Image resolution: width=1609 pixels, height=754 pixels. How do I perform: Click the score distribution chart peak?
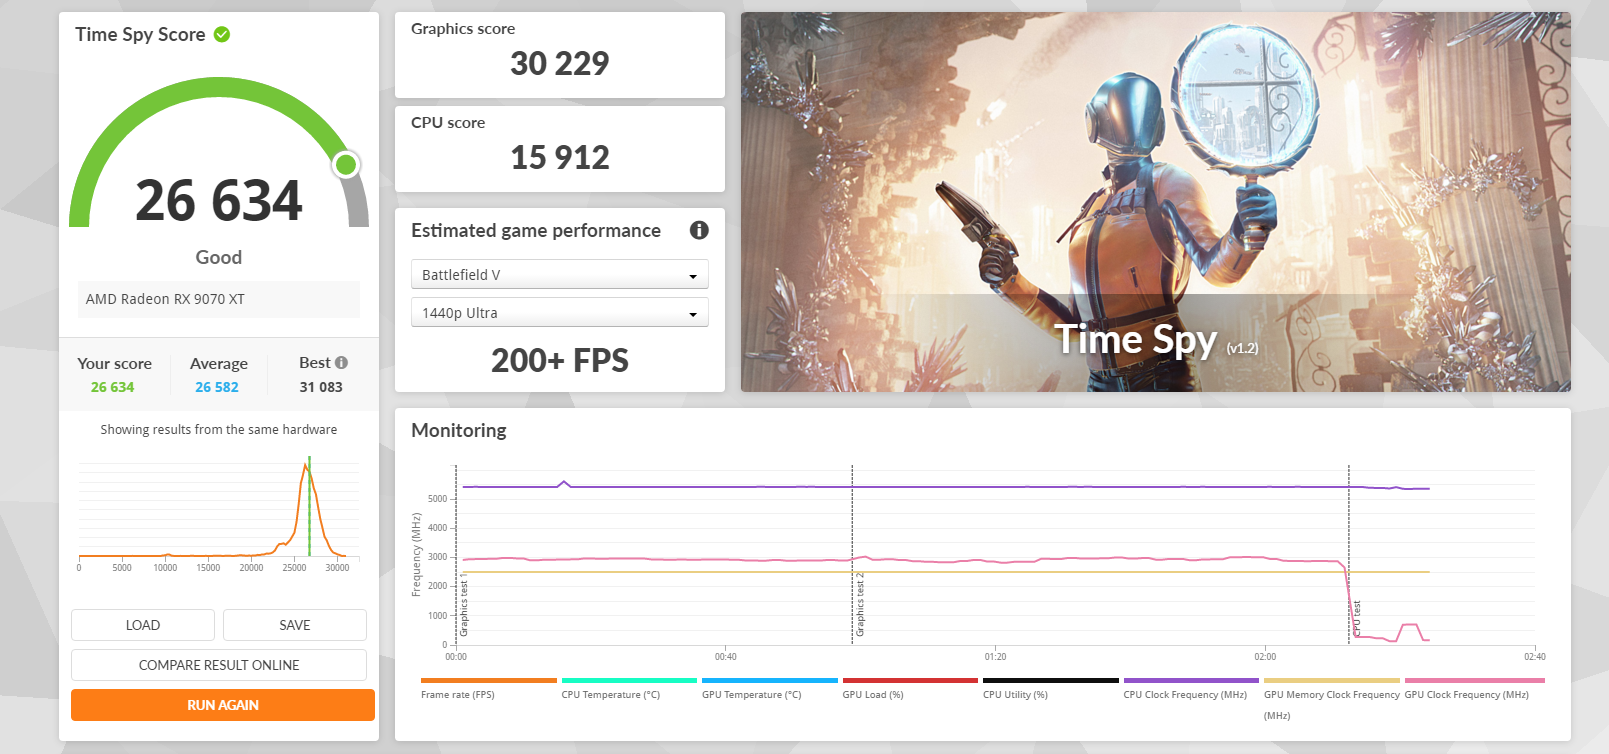[307, 465]
